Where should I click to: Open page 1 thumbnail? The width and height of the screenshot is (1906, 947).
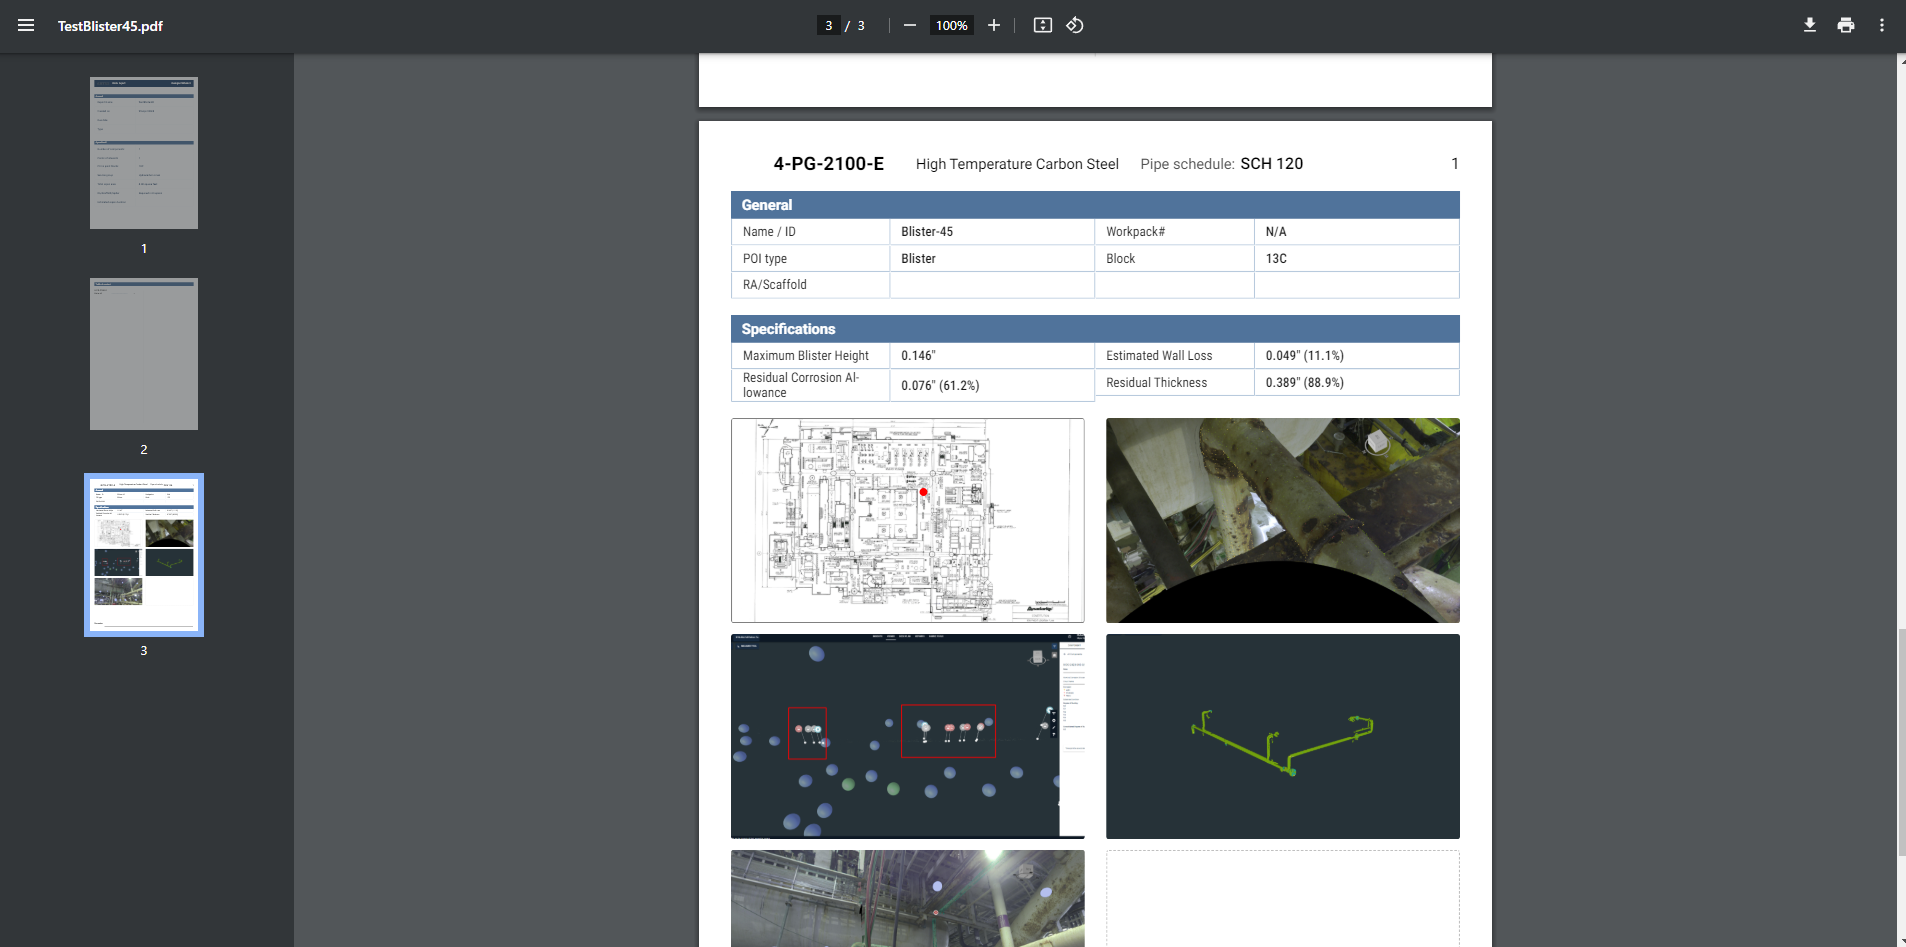click(144, 153)
